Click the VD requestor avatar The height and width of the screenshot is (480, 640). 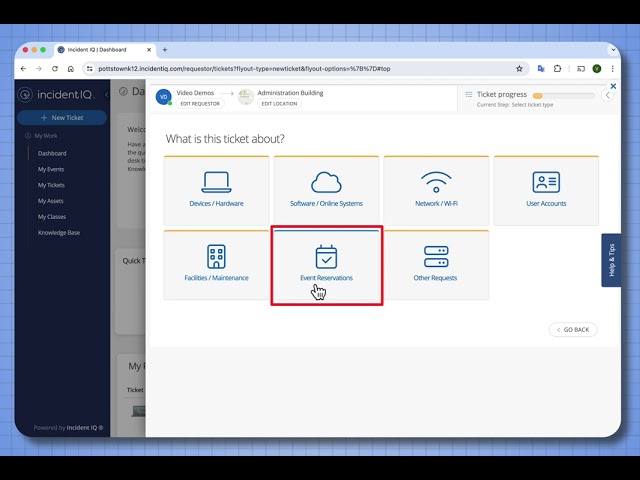[x=164, y=97]
